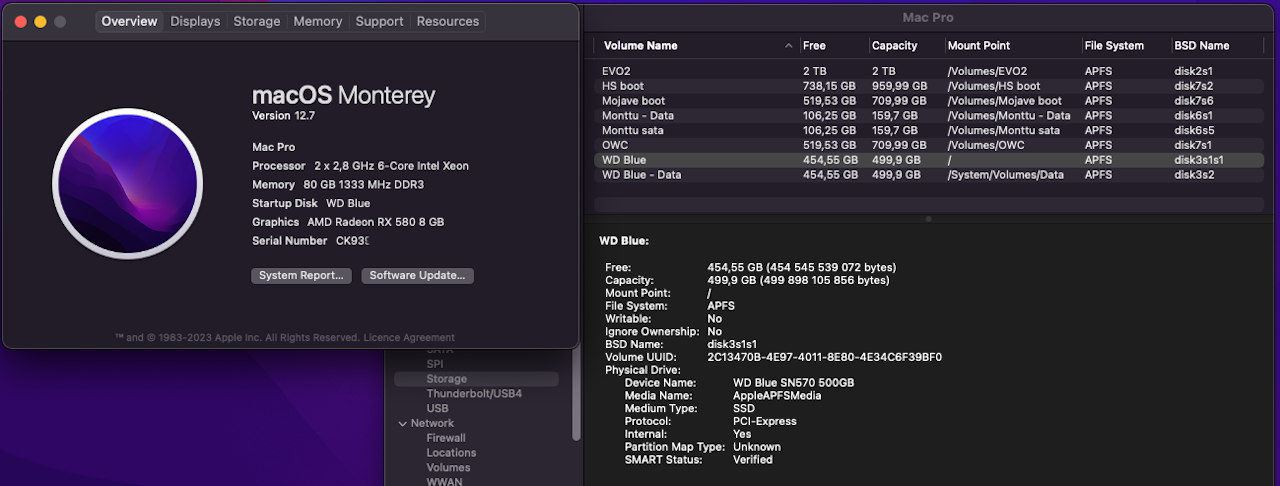
Task: Sort the table by BSD Name
Action: tap(1201, 46)
